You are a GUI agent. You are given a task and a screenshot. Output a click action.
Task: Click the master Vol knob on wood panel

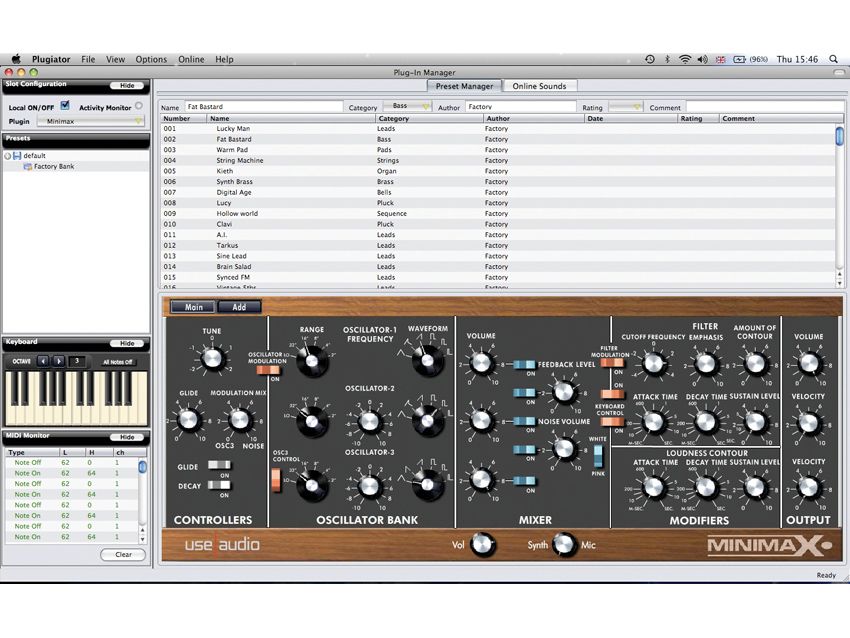click(482, 544)
